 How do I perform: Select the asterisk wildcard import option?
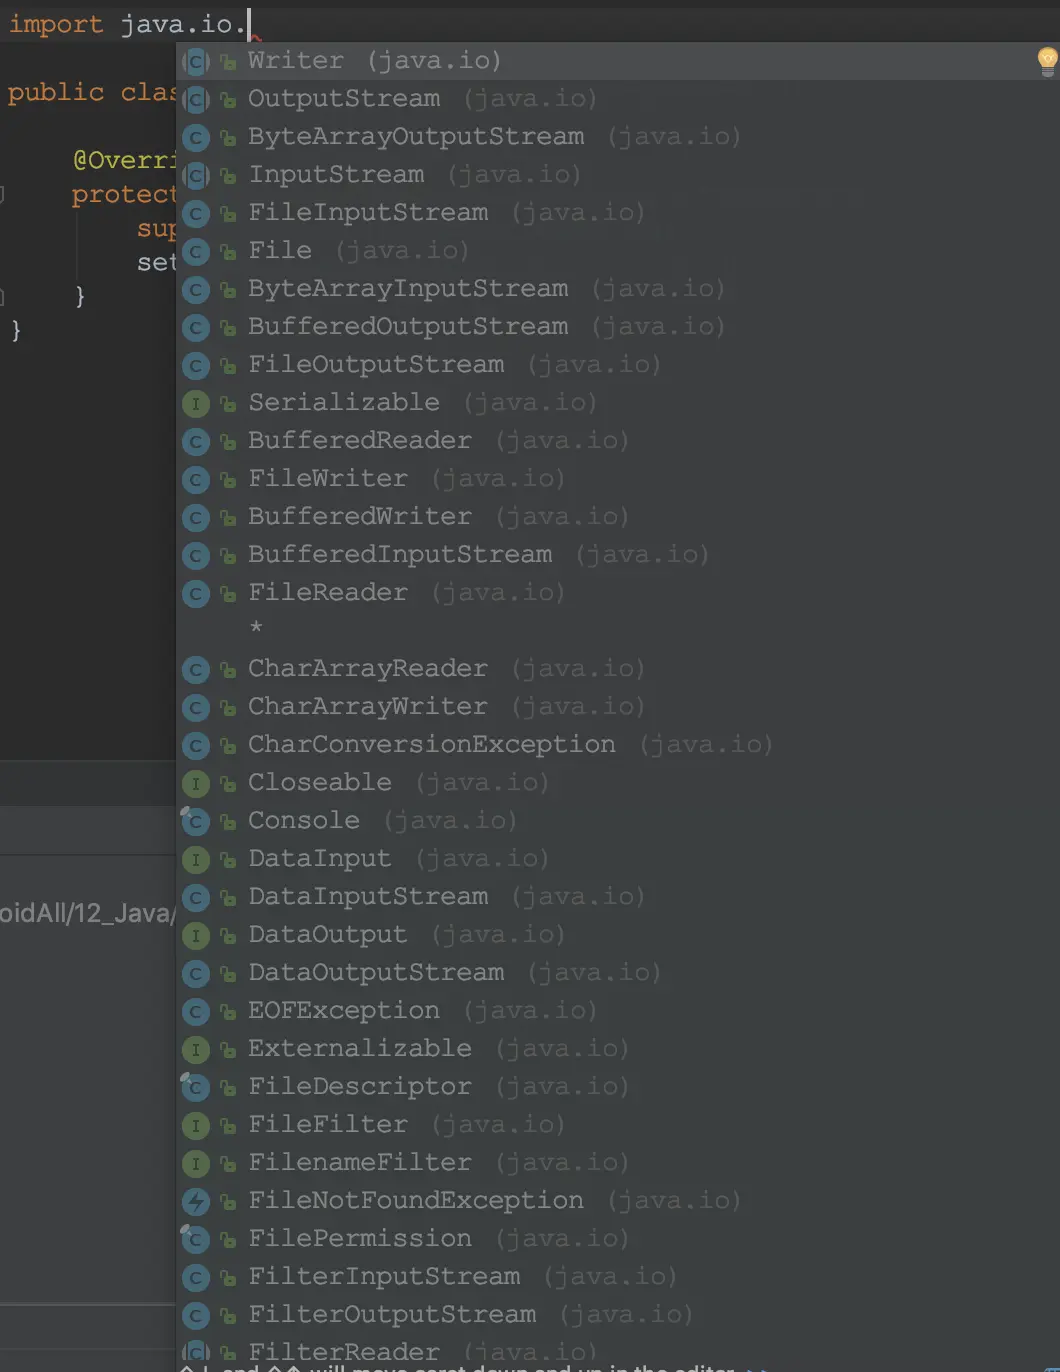[618, 630]
